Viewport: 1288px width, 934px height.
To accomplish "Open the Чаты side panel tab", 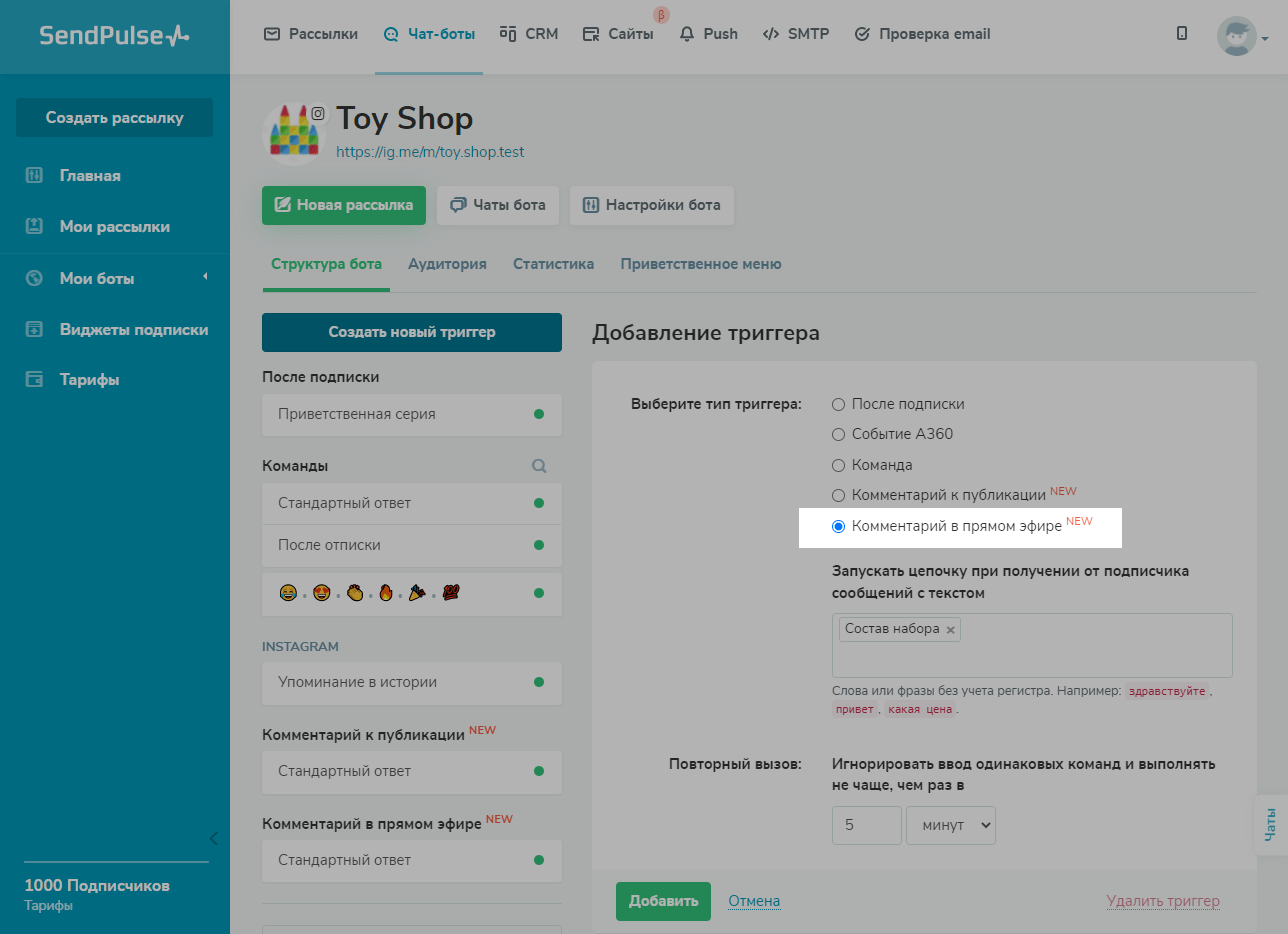I will point(1270,824).
